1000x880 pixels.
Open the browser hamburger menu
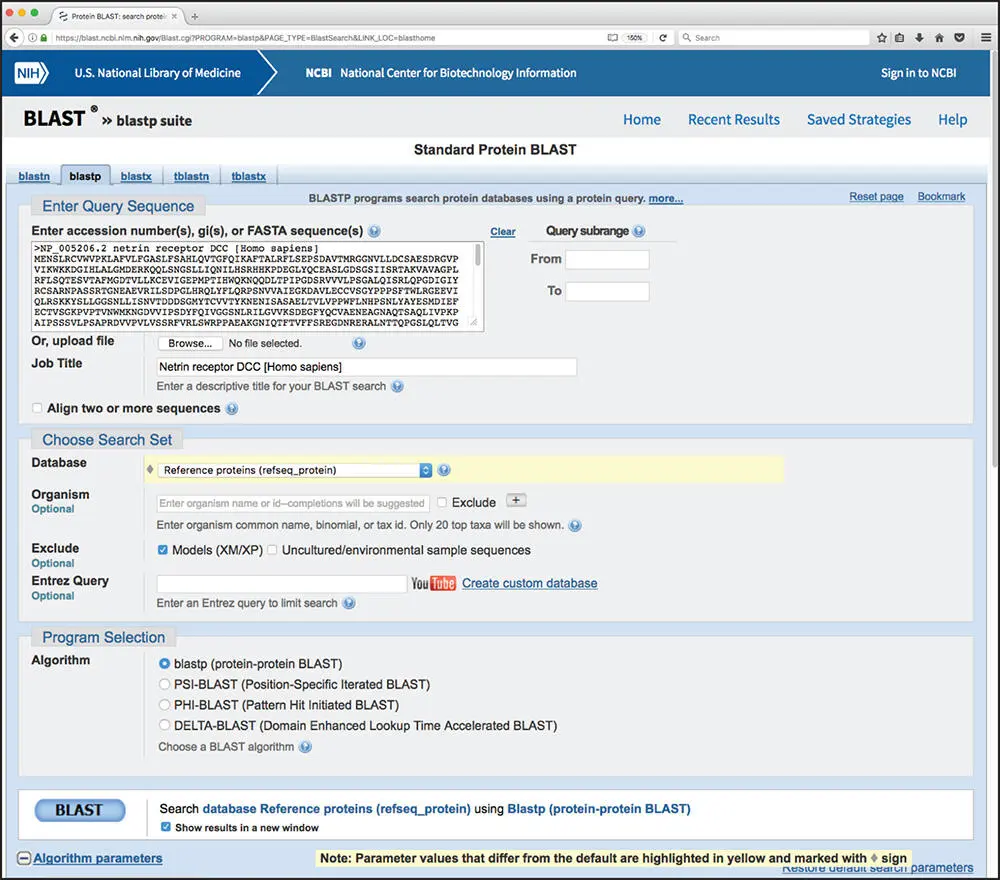coord(986,38)
